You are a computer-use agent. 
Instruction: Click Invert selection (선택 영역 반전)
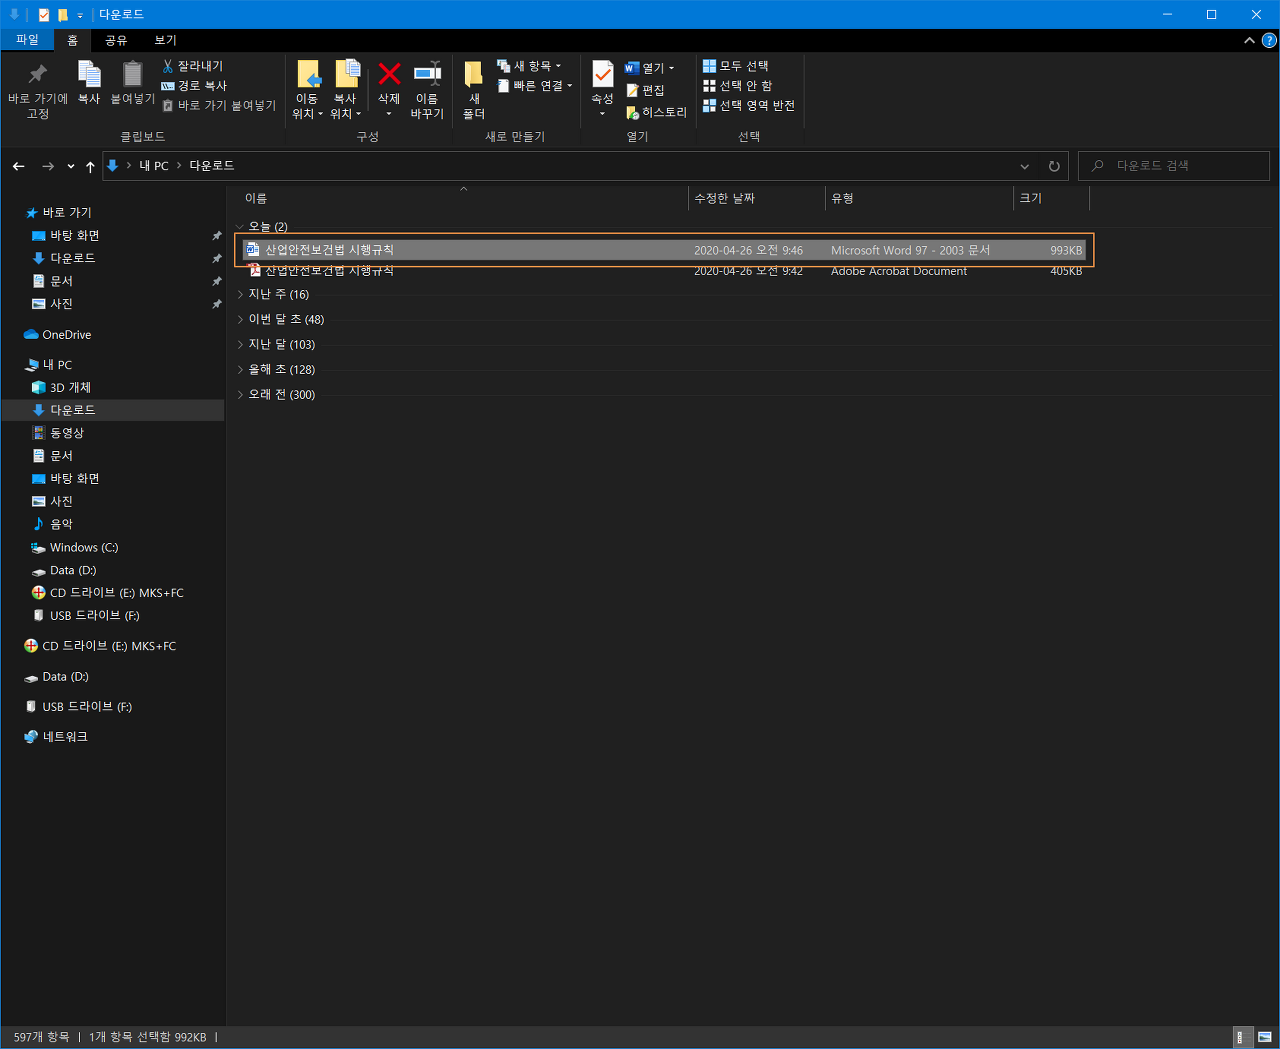pos(749,105)
